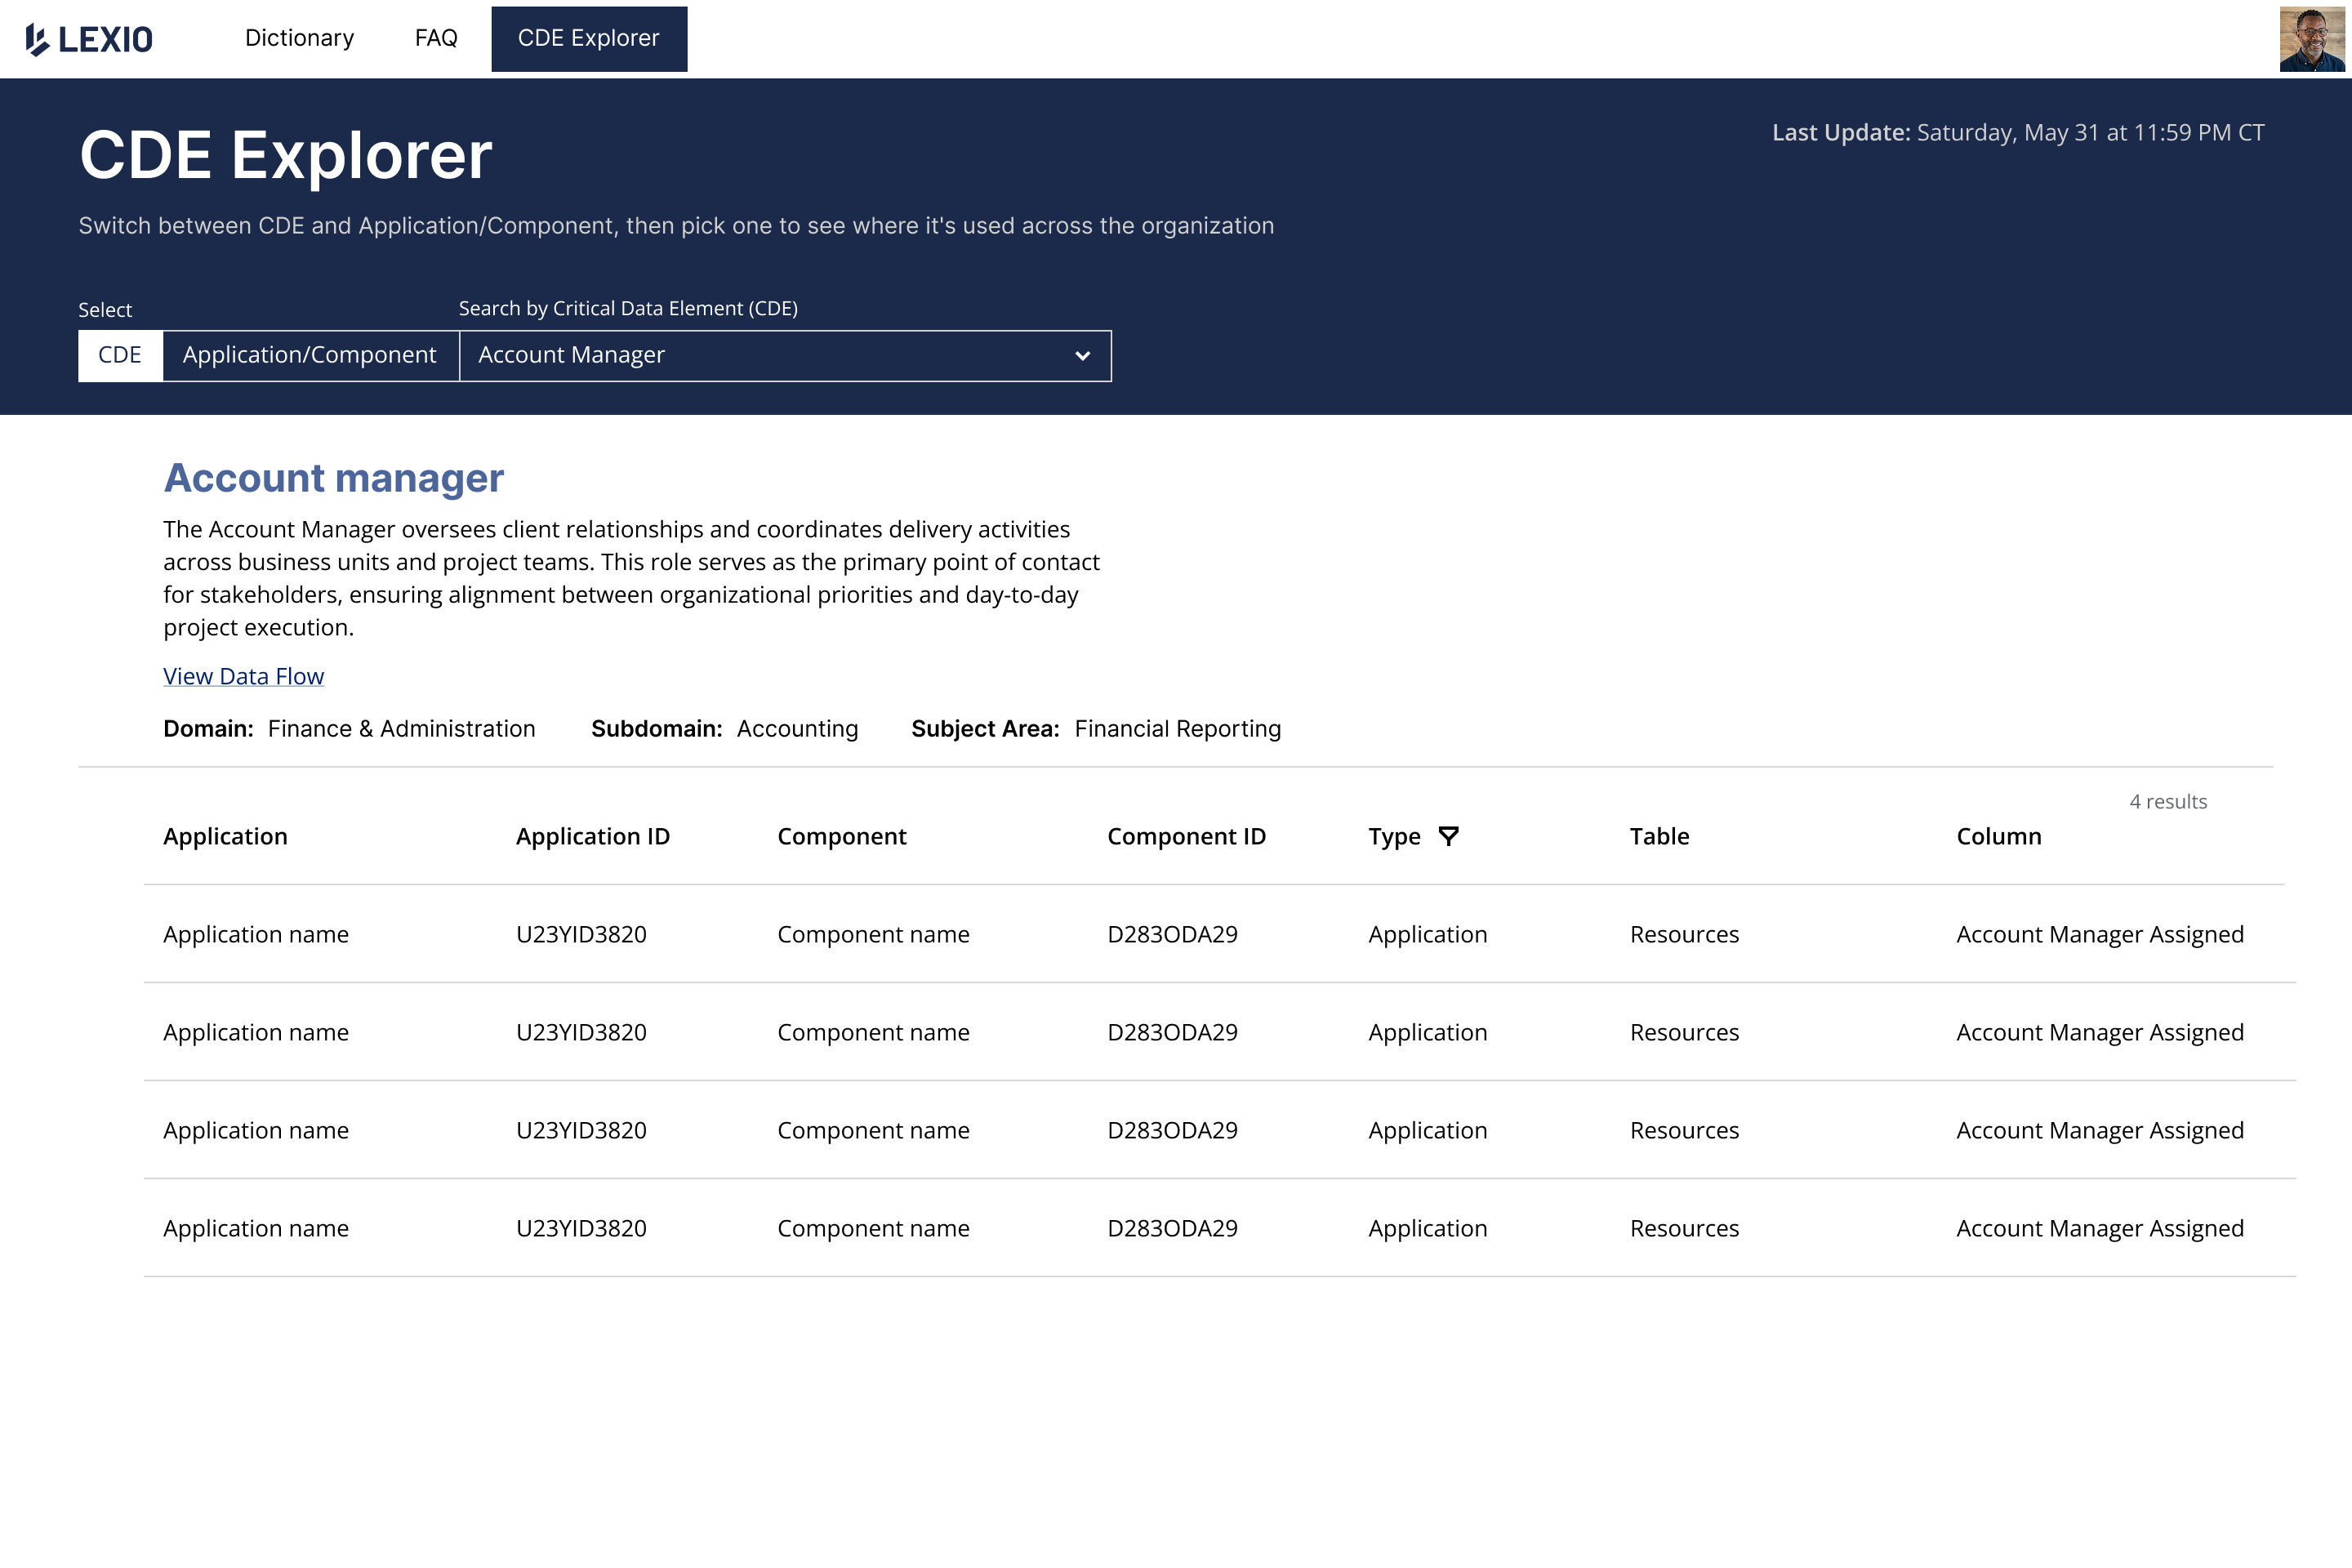This screenshot has height=1568, width=2352.
Task: Click the 'Finance & Administration' domain value
Action: point(401,729)
